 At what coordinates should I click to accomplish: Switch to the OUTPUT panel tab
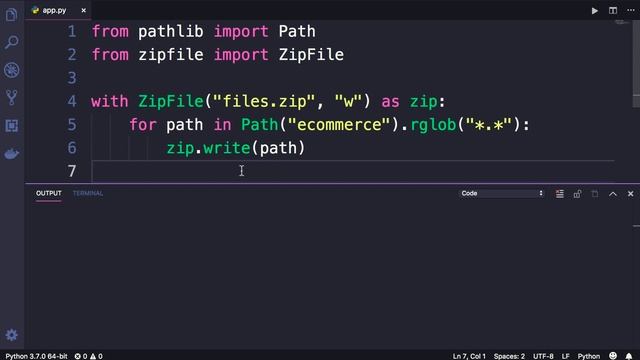pyautogui.click(x=49, y=193)
